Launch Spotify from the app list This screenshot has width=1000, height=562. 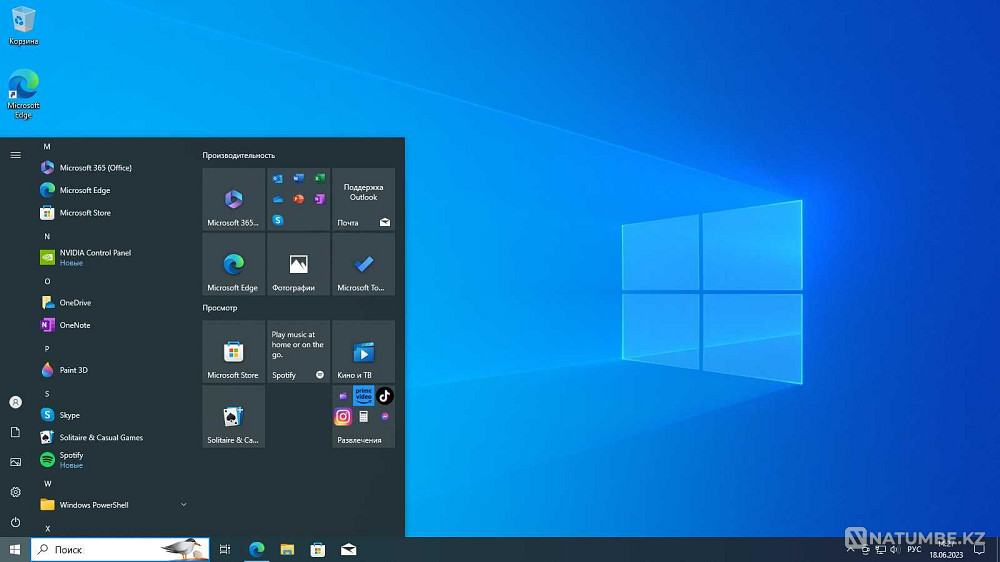(115, 459)
